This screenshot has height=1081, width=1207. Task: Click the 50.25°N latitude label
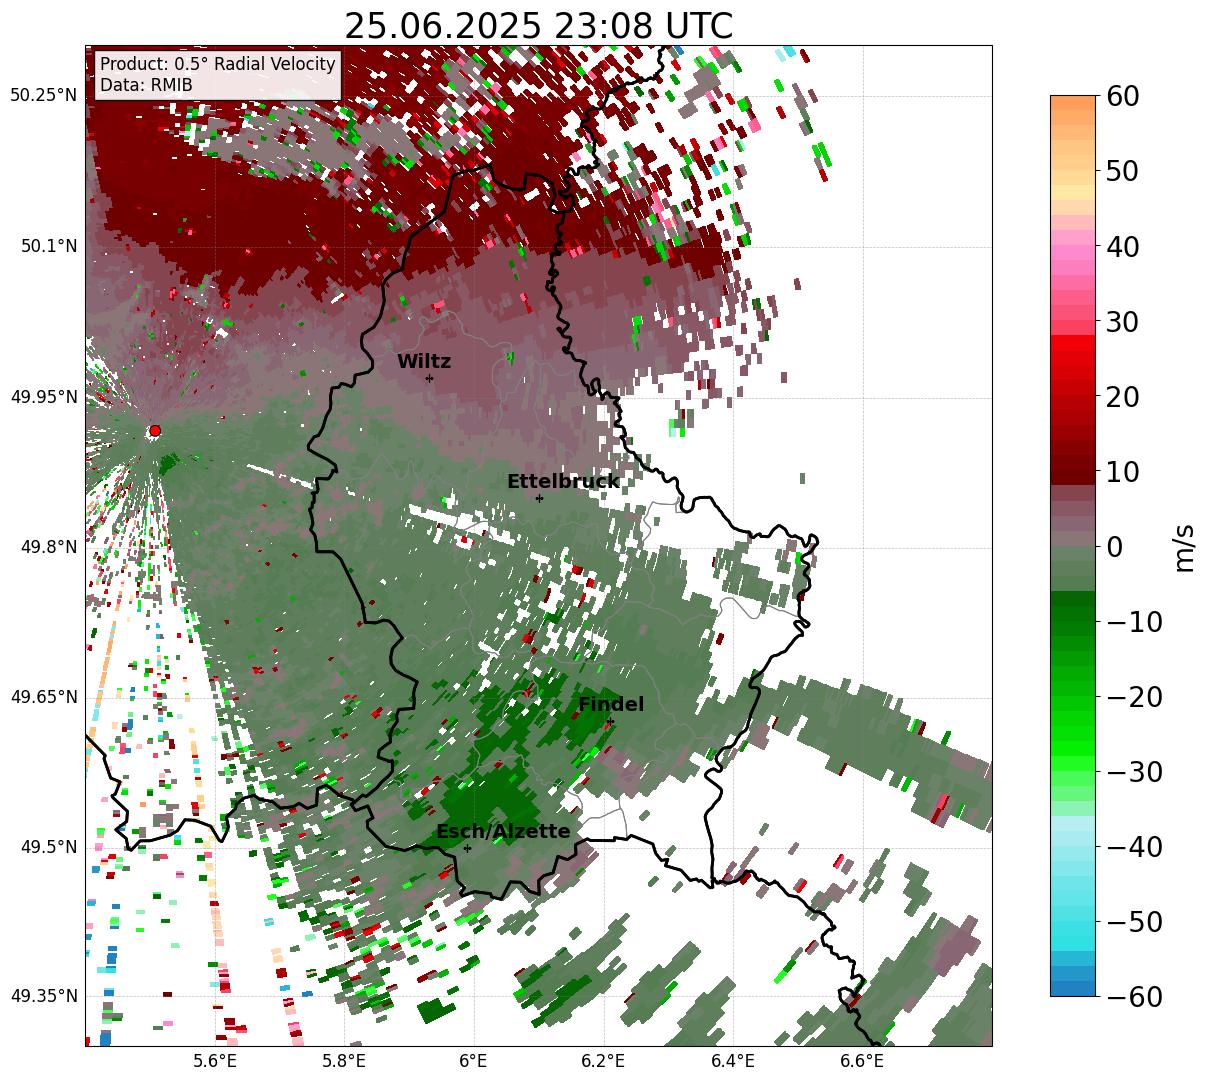tap(43, 96)
